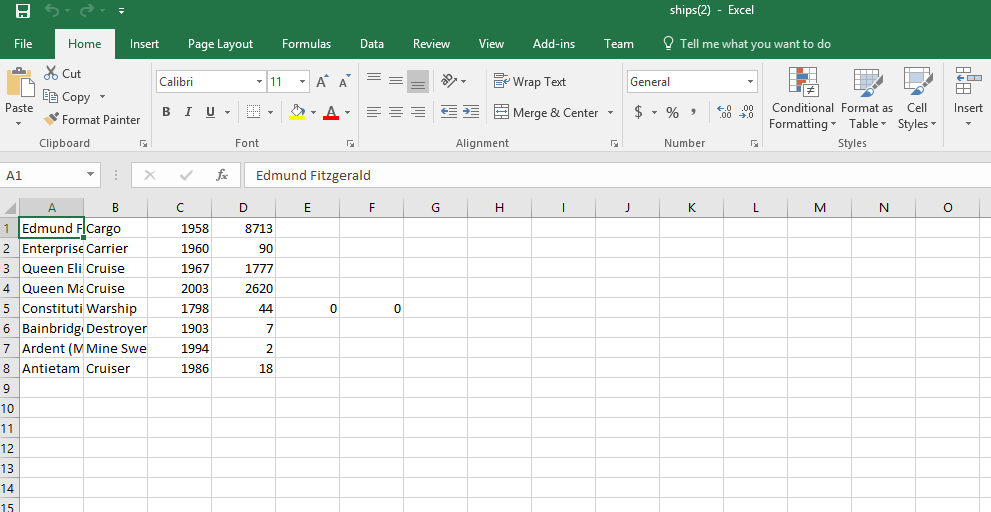This screenshot has height=512, width=991.
Task: Toggle Center horizontal alignment
Action: click(396, 112)
